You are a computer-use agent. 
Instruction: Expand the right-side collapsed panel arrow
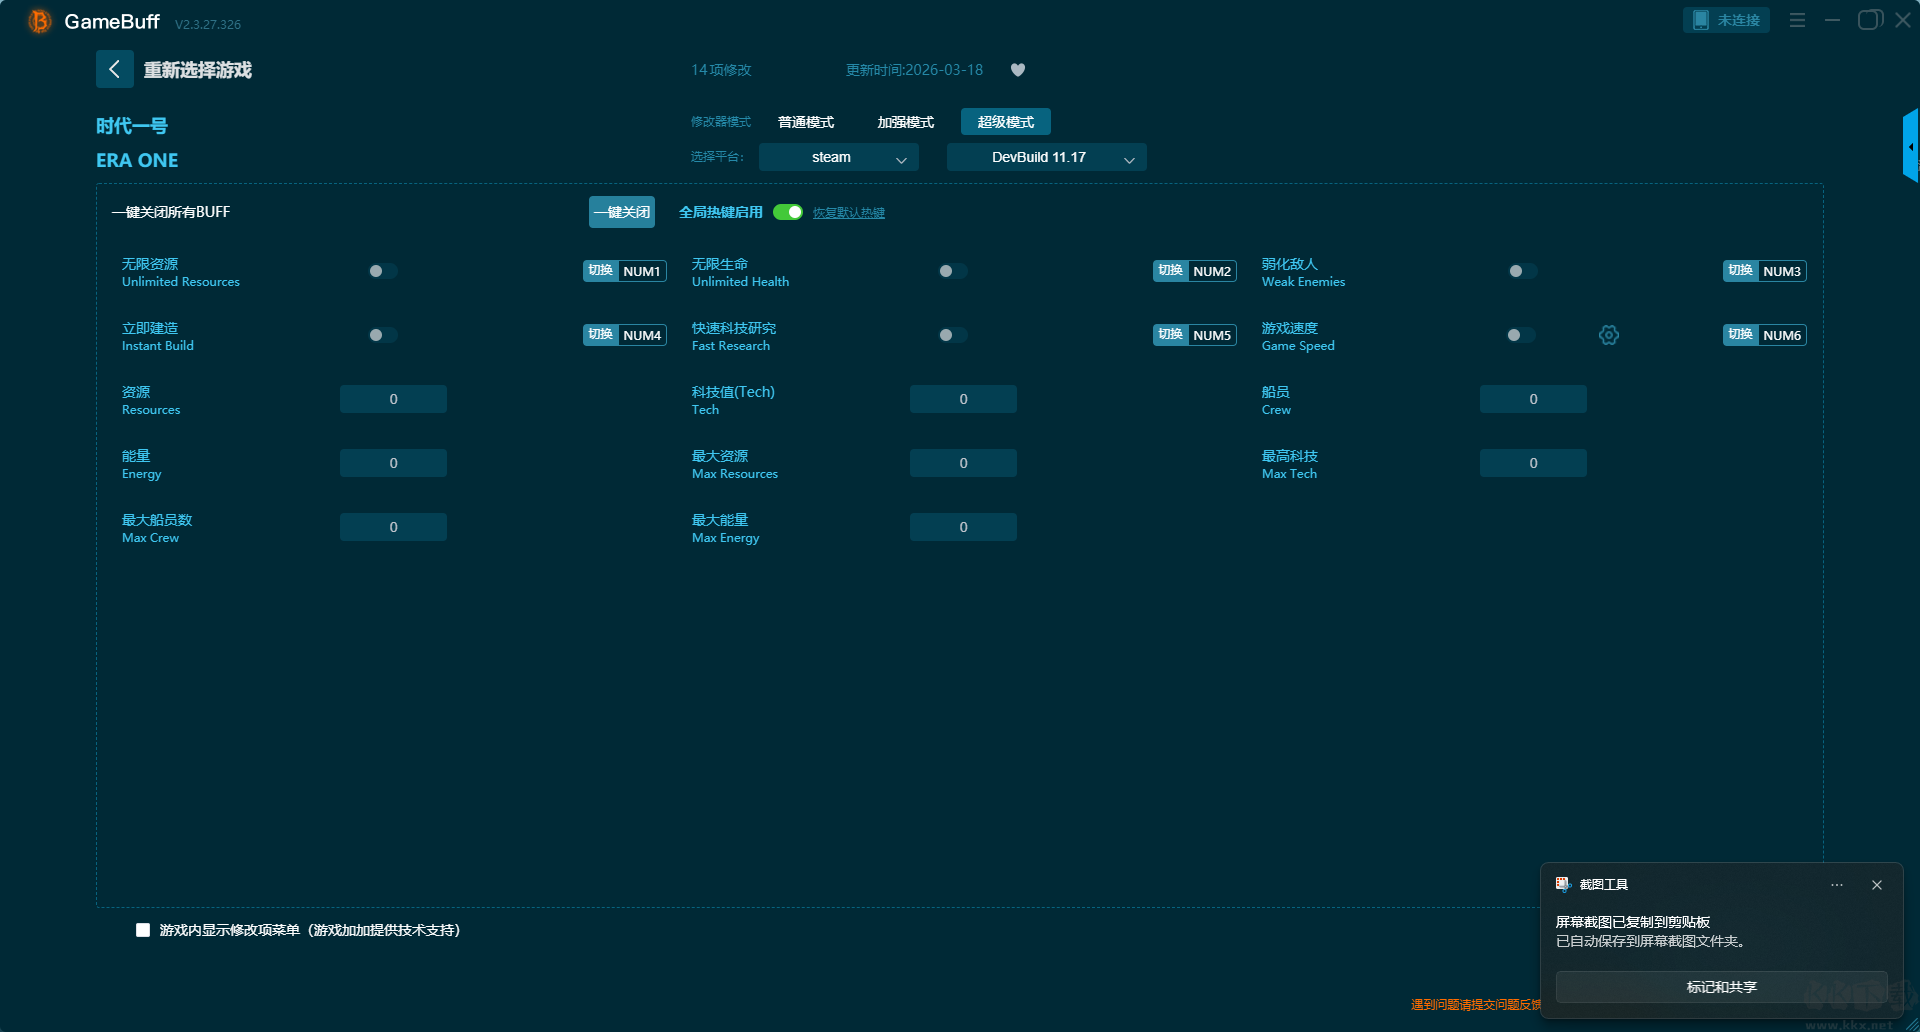click(x=1910, y=146)
